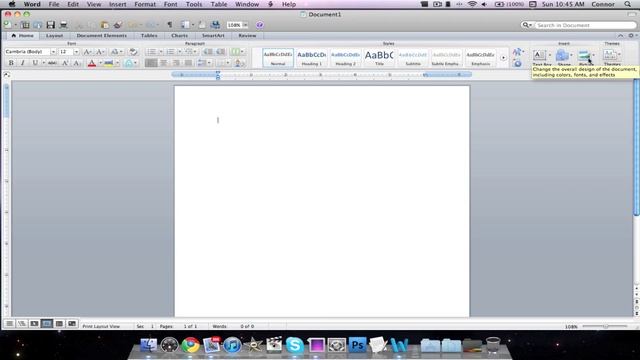Click the Text Effects icon
Viewport: 640px width, 360px height.
click(129, 63)
